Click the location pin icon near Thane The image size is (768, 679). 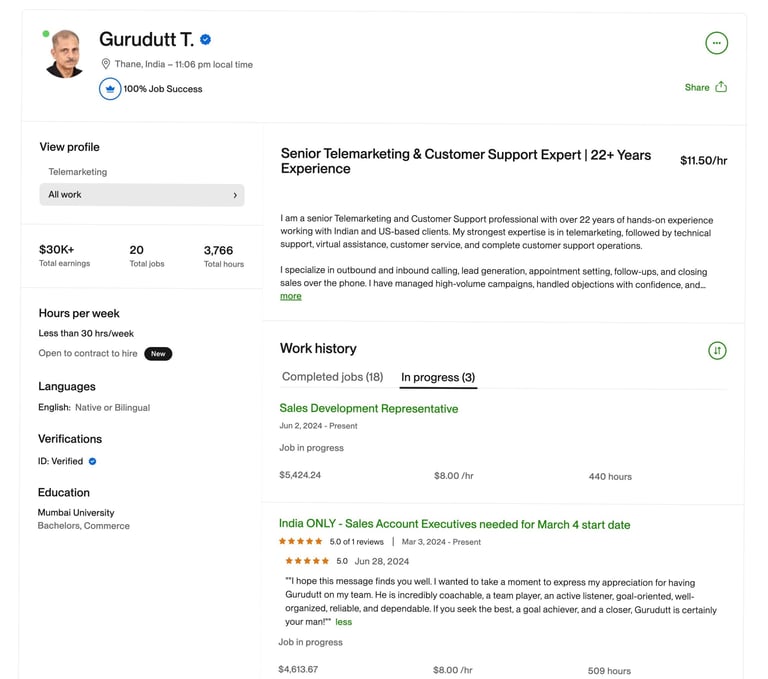pyautogui.click(x=105, y=64)
